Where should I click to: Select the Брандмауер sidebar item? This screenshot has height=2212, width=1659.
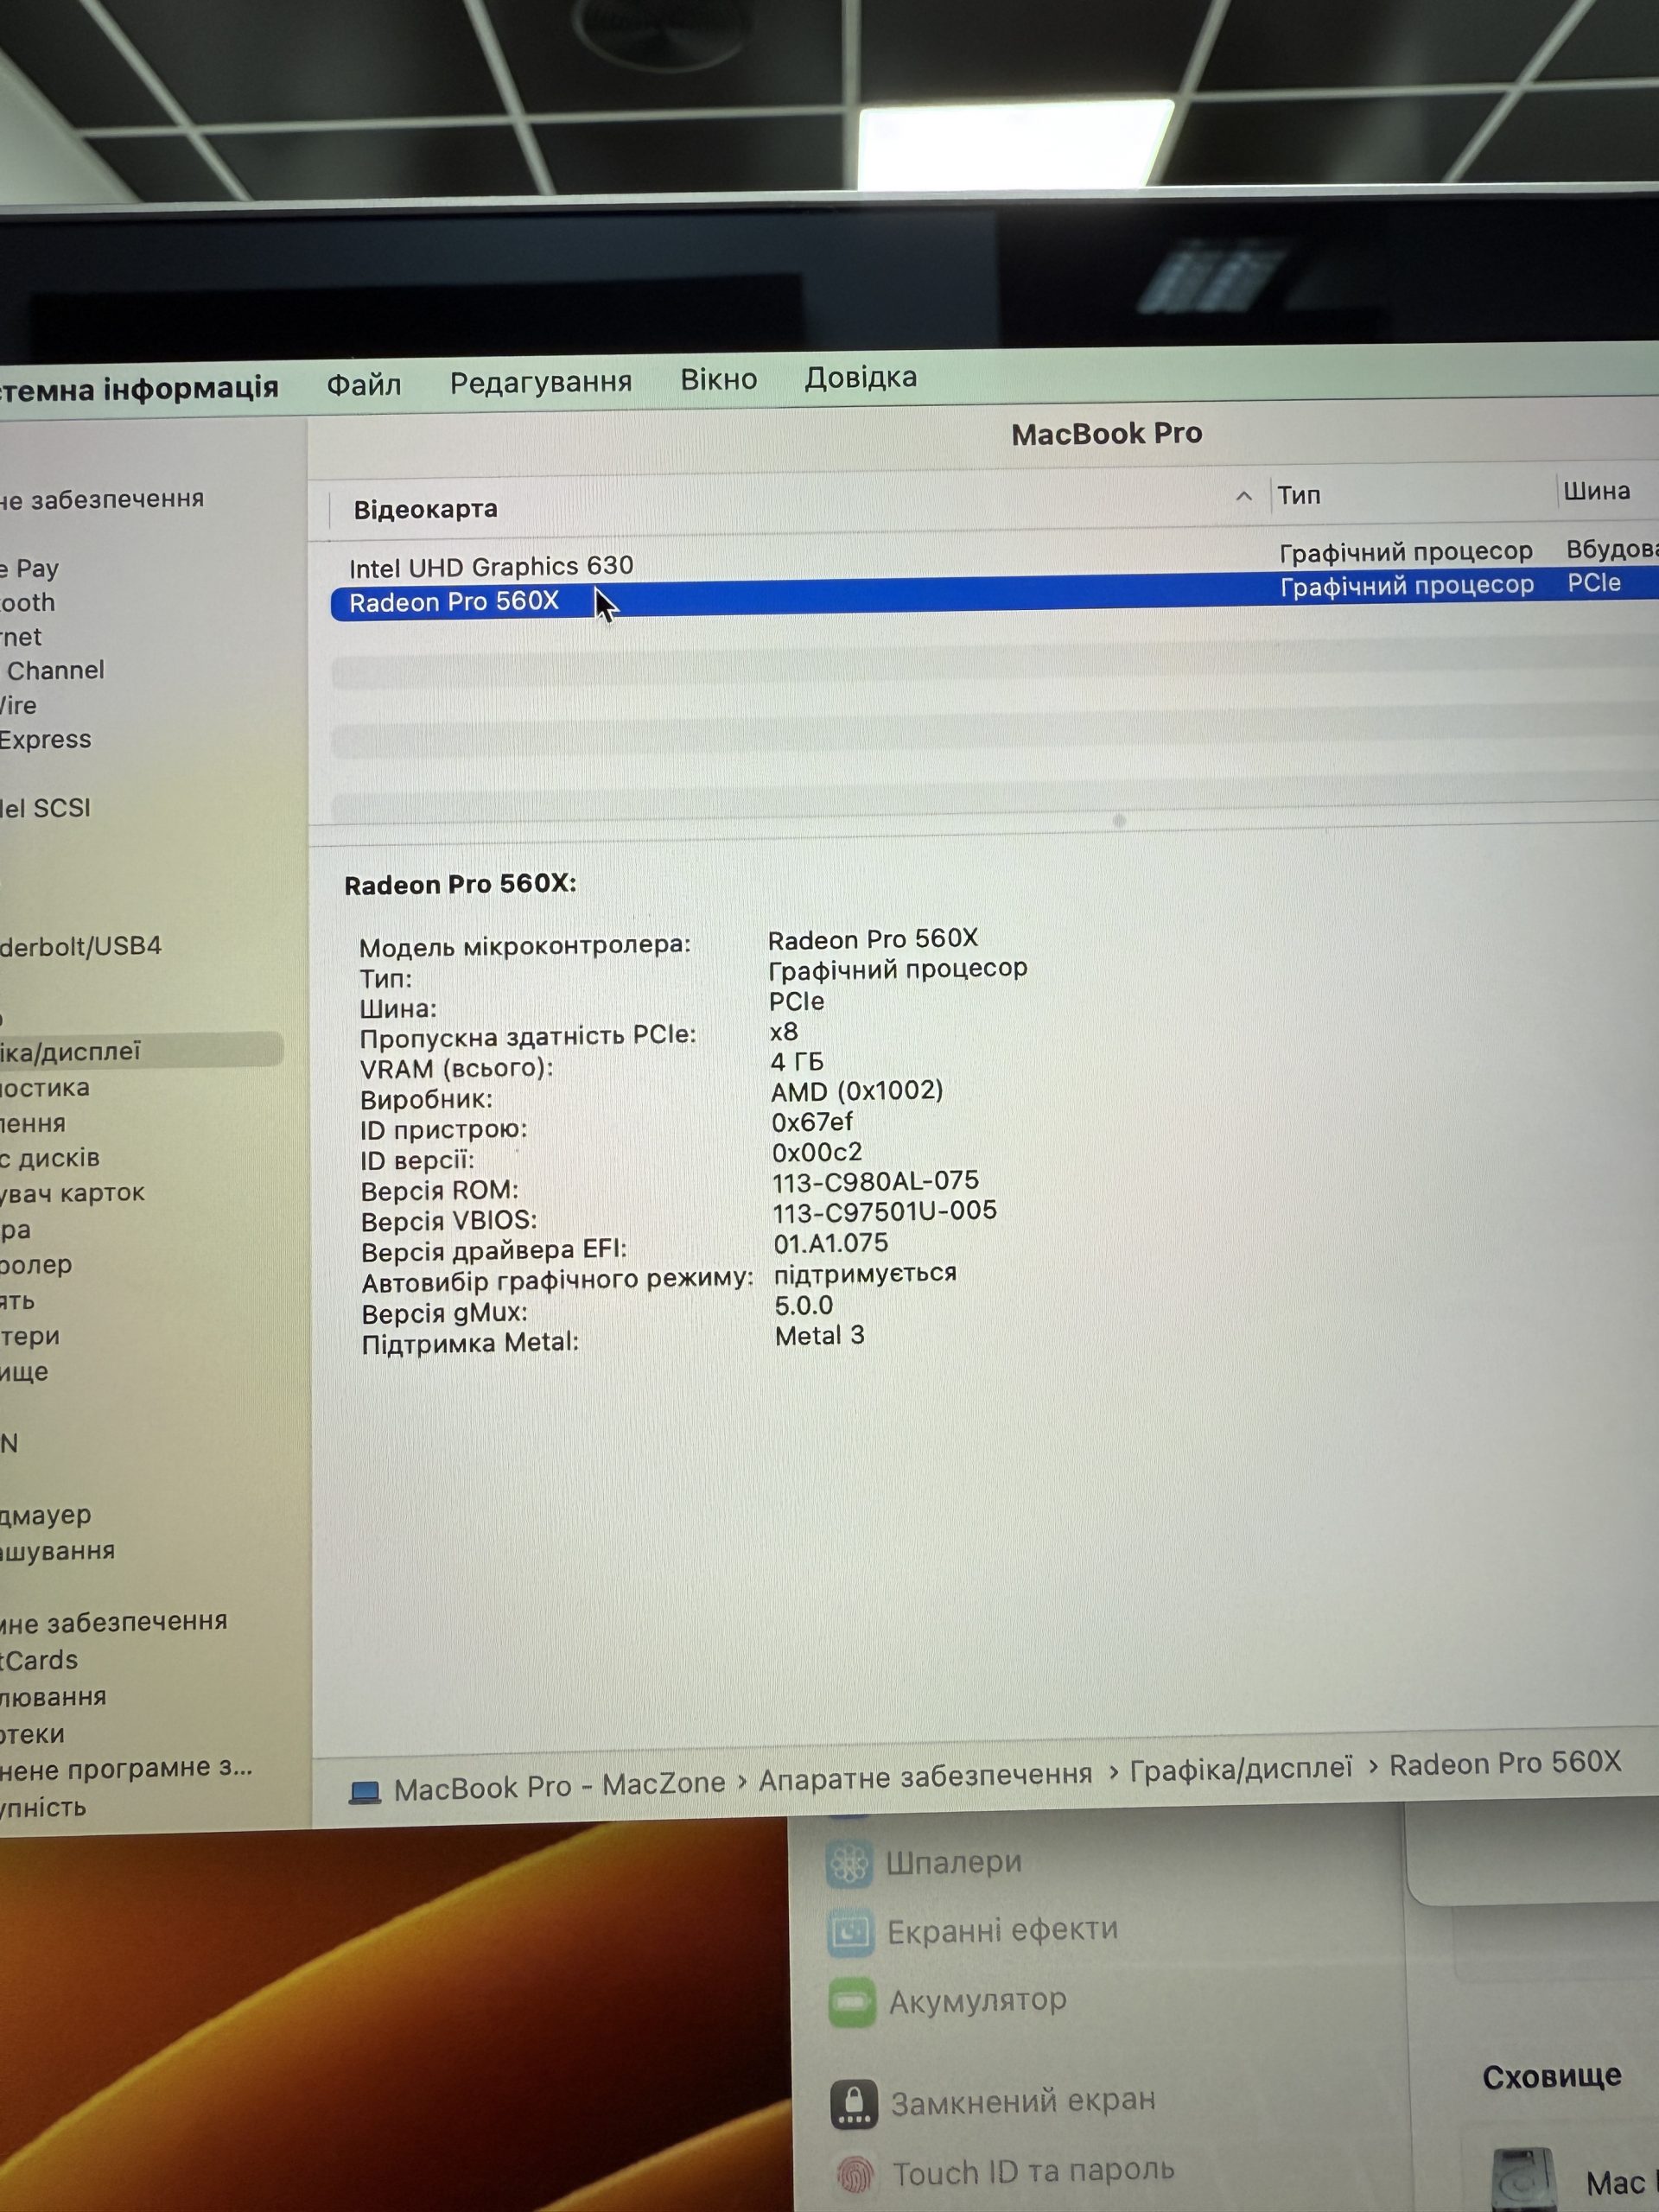click(46, 1515)
